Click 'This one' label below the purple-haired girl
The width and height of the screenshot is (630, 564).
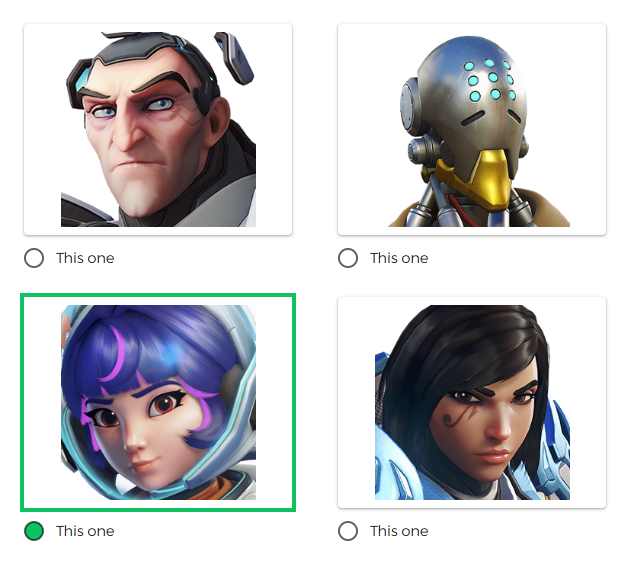[x=85, y=531]
